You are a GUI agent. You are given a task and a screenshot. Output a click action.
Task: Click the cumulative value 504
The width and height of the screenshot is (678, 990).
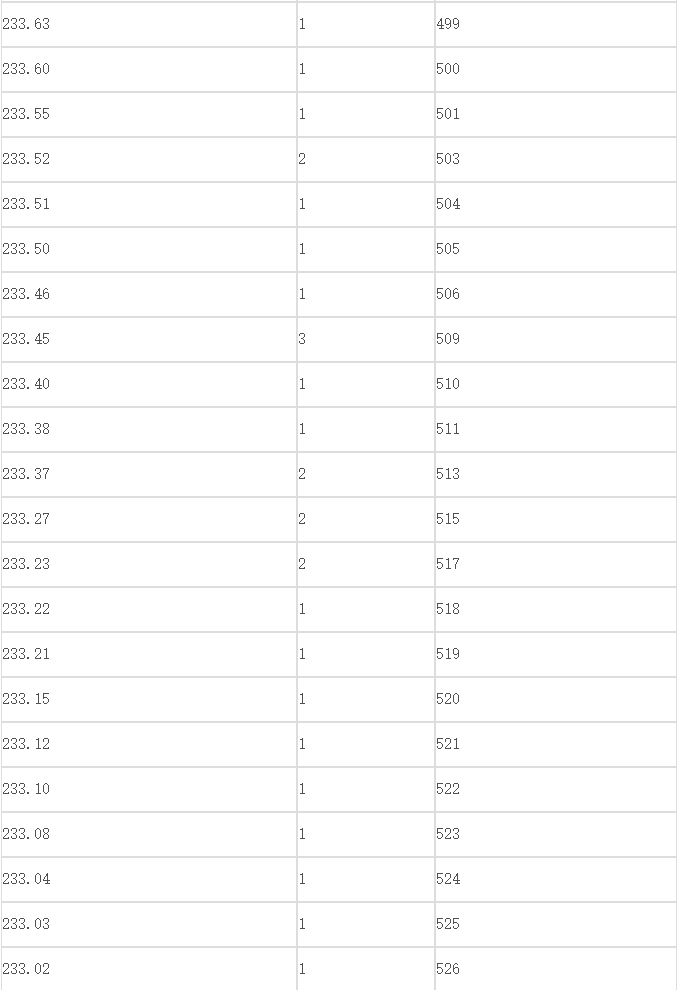tap(556, 204)
